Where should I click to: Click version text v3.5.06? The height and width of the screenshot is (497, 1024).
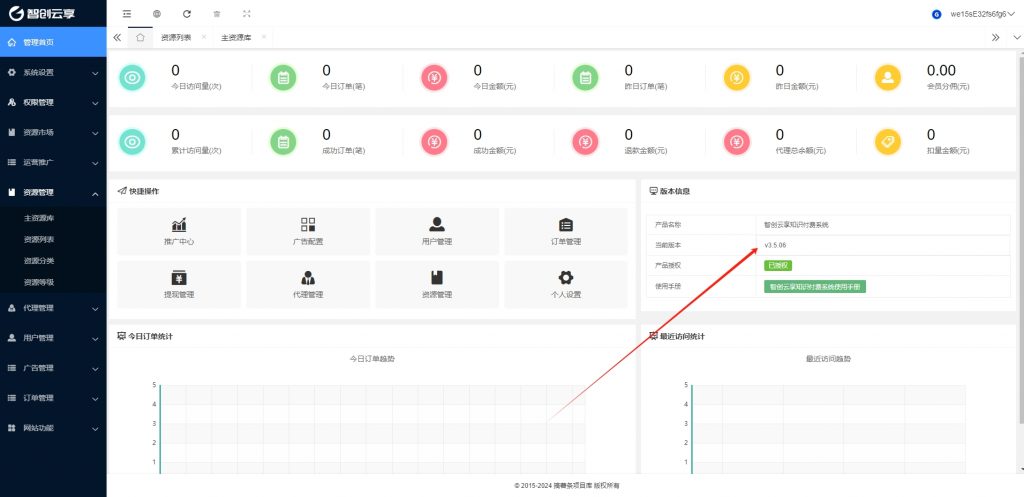pyautogui.click(x=775, y=245)
